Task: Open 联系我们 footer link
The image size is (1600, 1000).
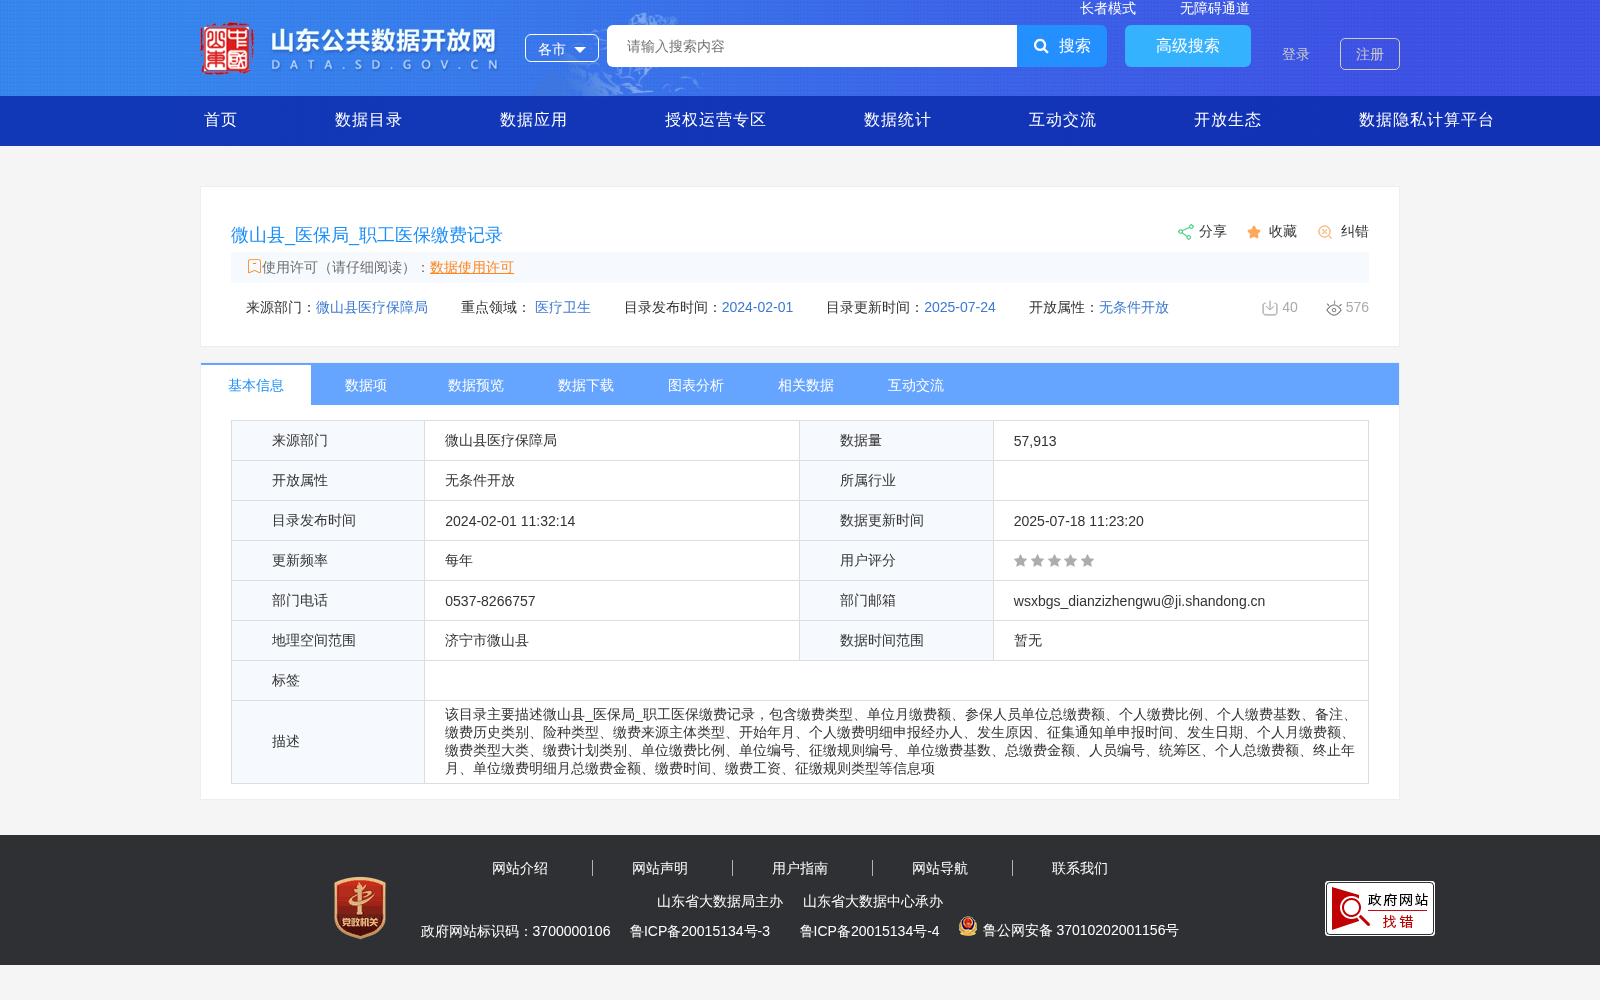Action: point(1080,868)
